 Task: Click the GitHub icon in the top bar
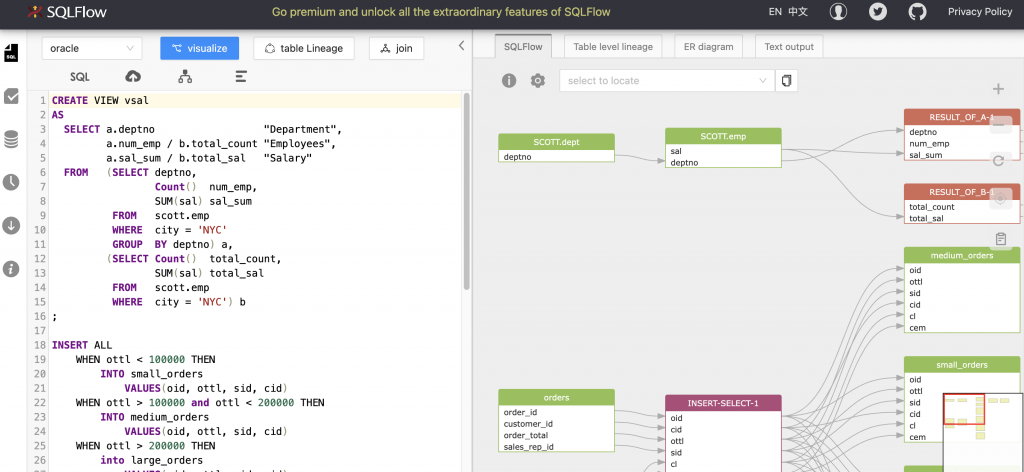pyautogui.click(x=917, y=12)
